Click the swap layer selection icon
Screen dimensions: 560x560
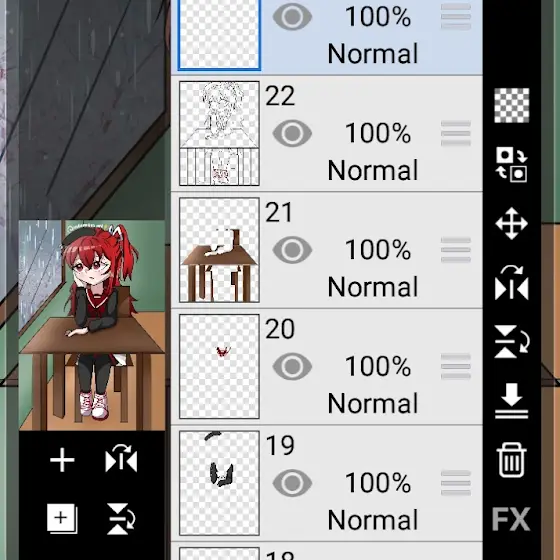511,164
